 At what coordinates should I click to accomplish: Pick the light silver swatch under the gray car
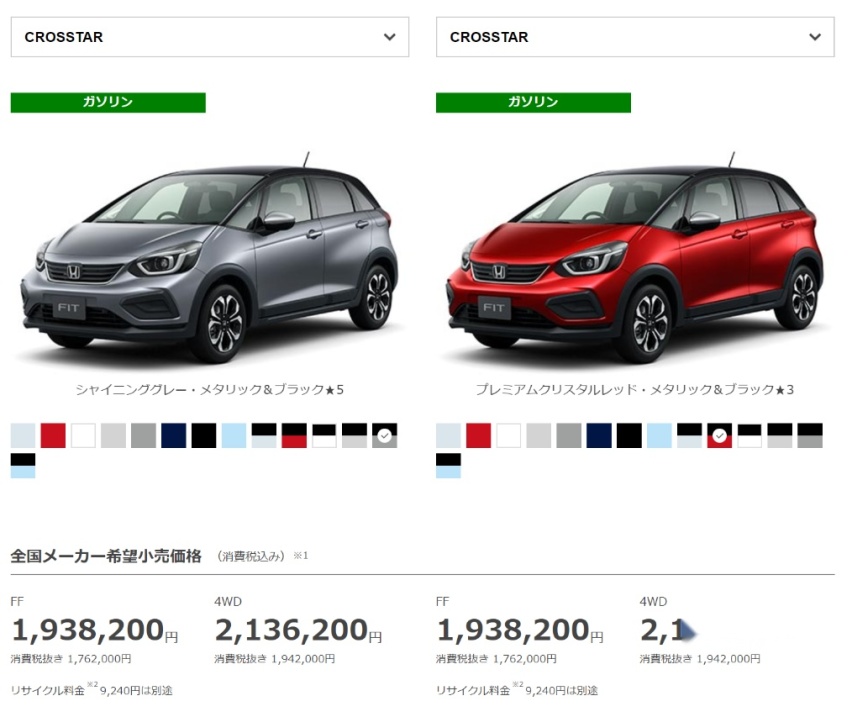pyautogui.click(x=114, y=436)
